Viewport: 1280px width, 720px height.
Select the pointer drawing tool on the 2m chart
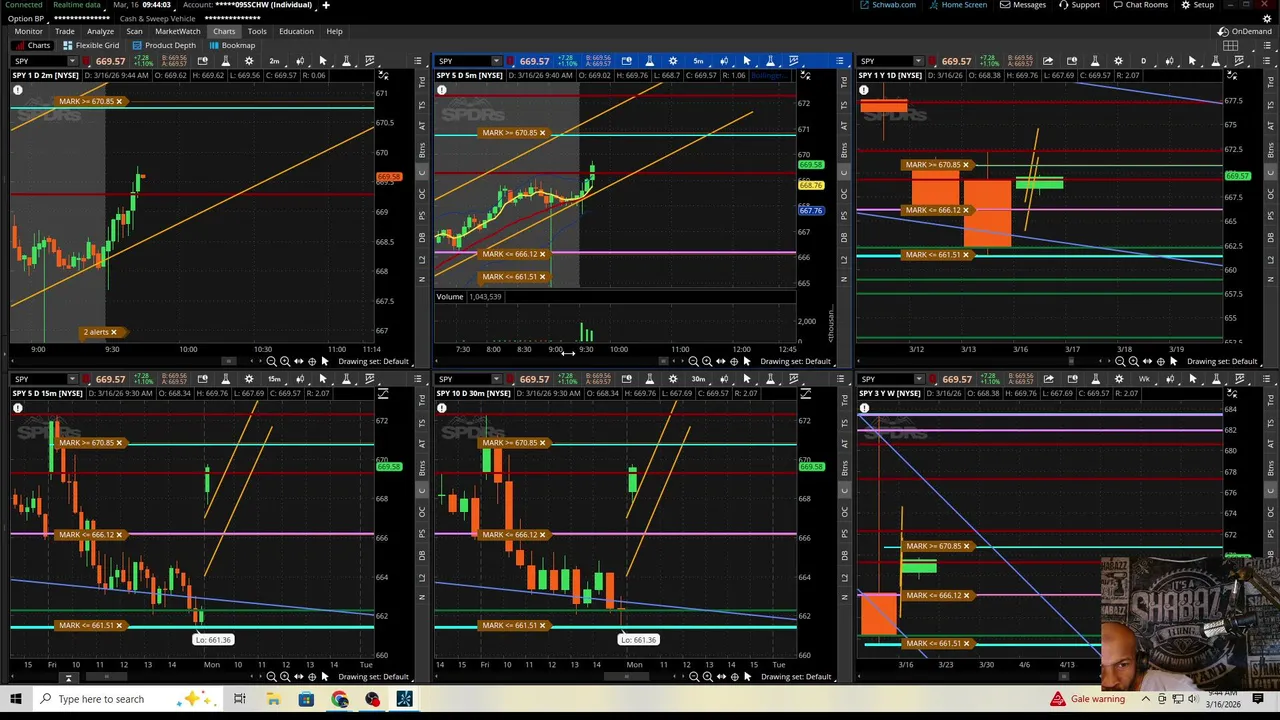tap(323, 61)
